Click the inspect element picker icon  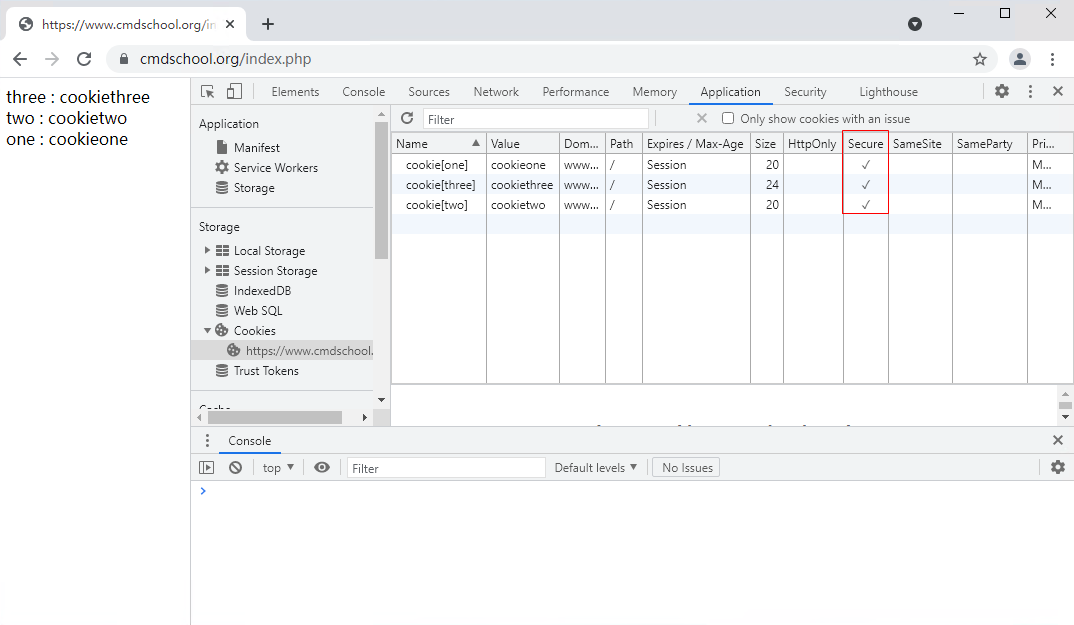[x=208, y=91]
